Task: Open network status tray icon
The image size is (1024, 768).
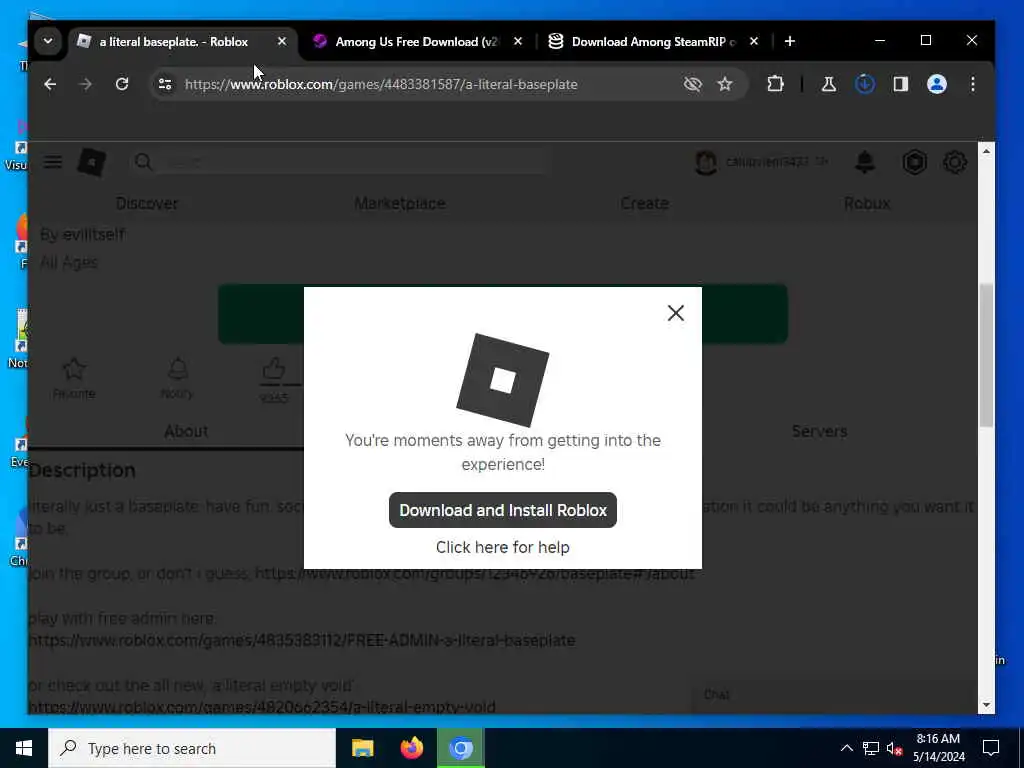Action: [x=871, y=748]
